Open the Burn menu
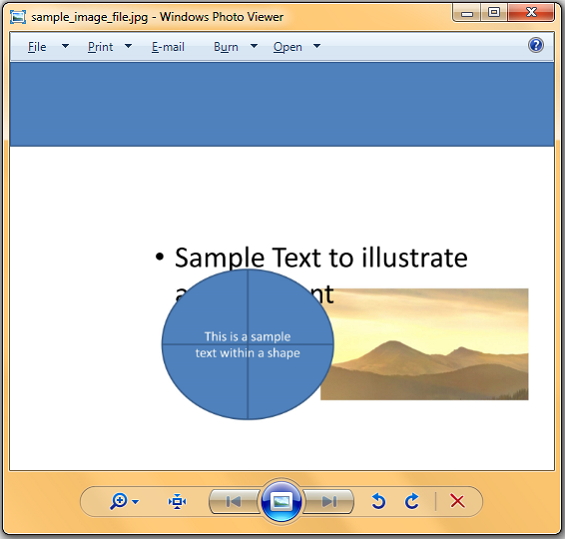Screen dimensions: 565x539 coord(226,47)
